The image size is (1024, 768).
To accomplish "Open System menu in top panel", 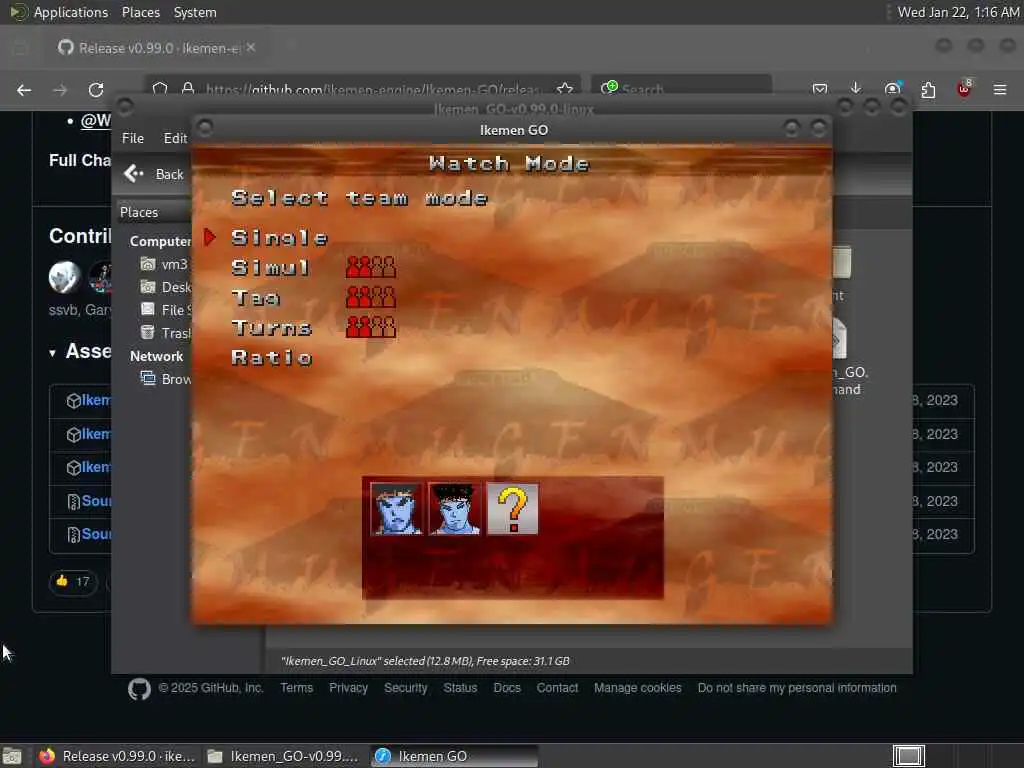I will 195,12.
